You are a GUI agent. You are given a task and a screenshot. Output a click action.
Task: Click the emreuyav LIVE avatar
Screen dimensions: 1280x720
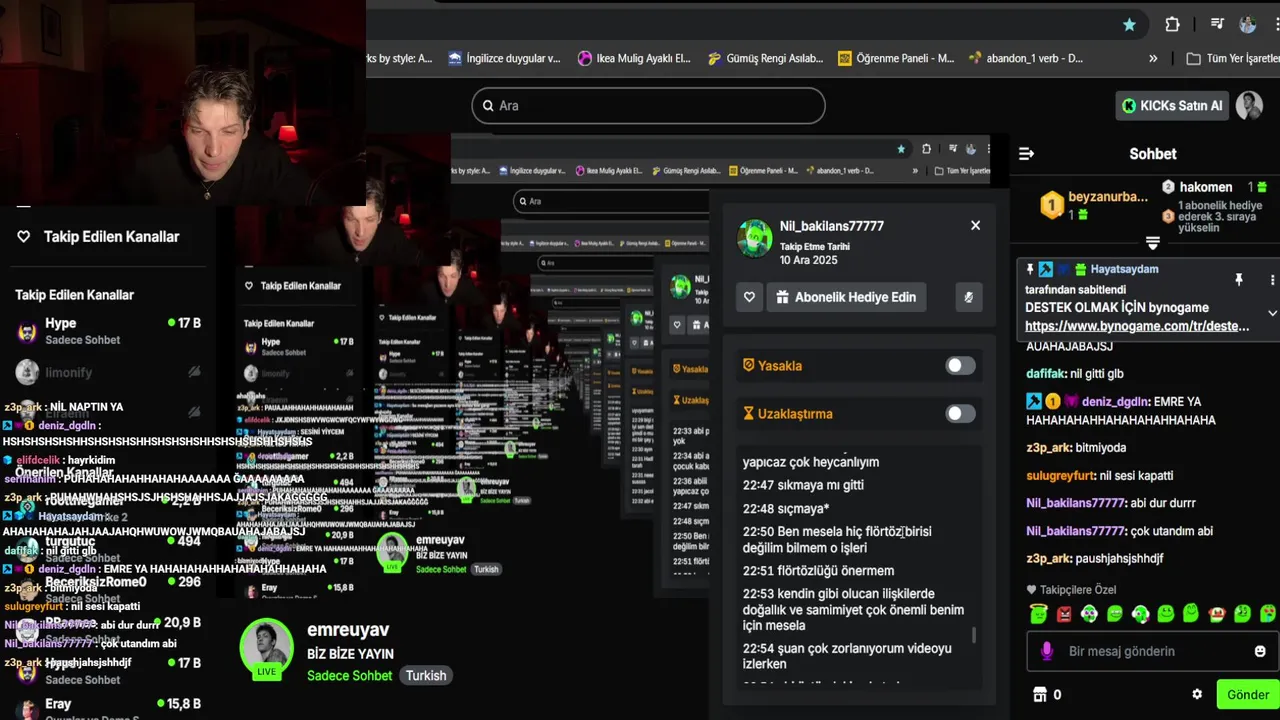(266, 646)
